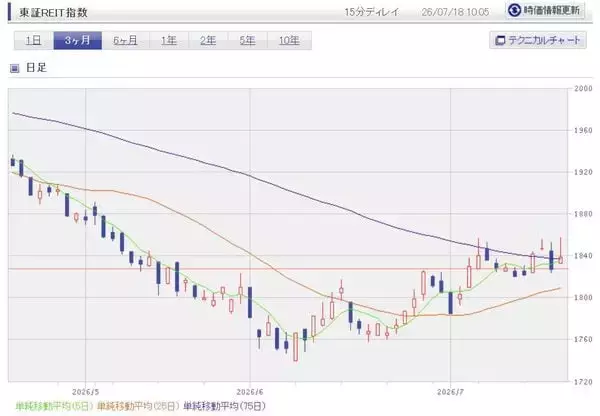
Task: Click the 2000 y-axis value
Action: click(x=583, y=88)
